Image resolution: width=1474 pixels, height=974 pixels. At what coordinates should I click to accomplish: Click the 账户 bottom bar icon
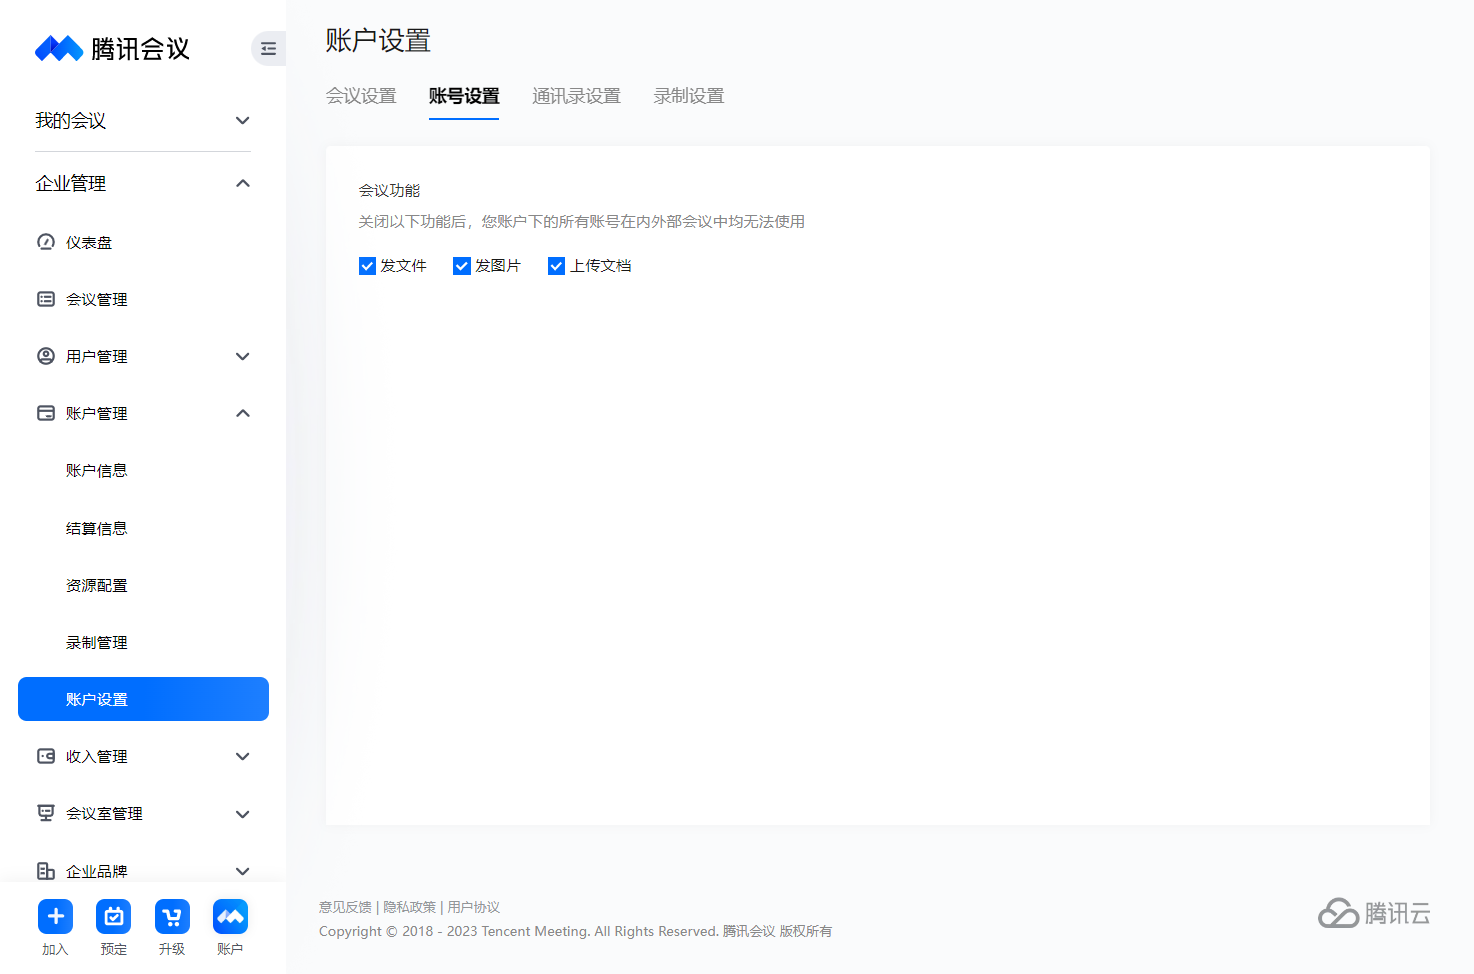coord(230,916)
